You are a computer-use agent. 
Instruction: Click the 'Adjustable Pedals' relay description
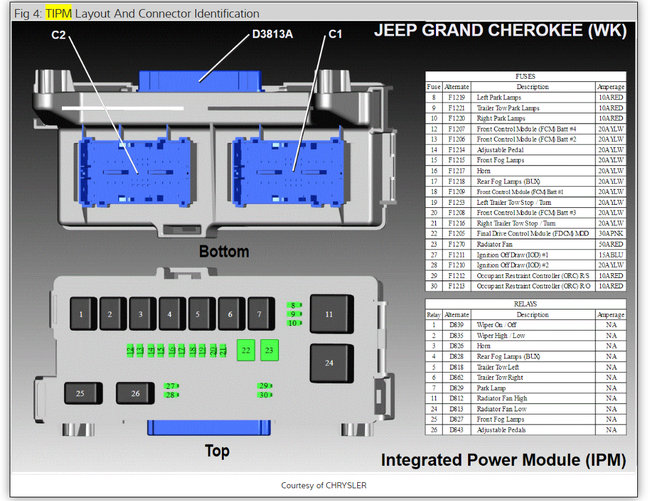501,430
